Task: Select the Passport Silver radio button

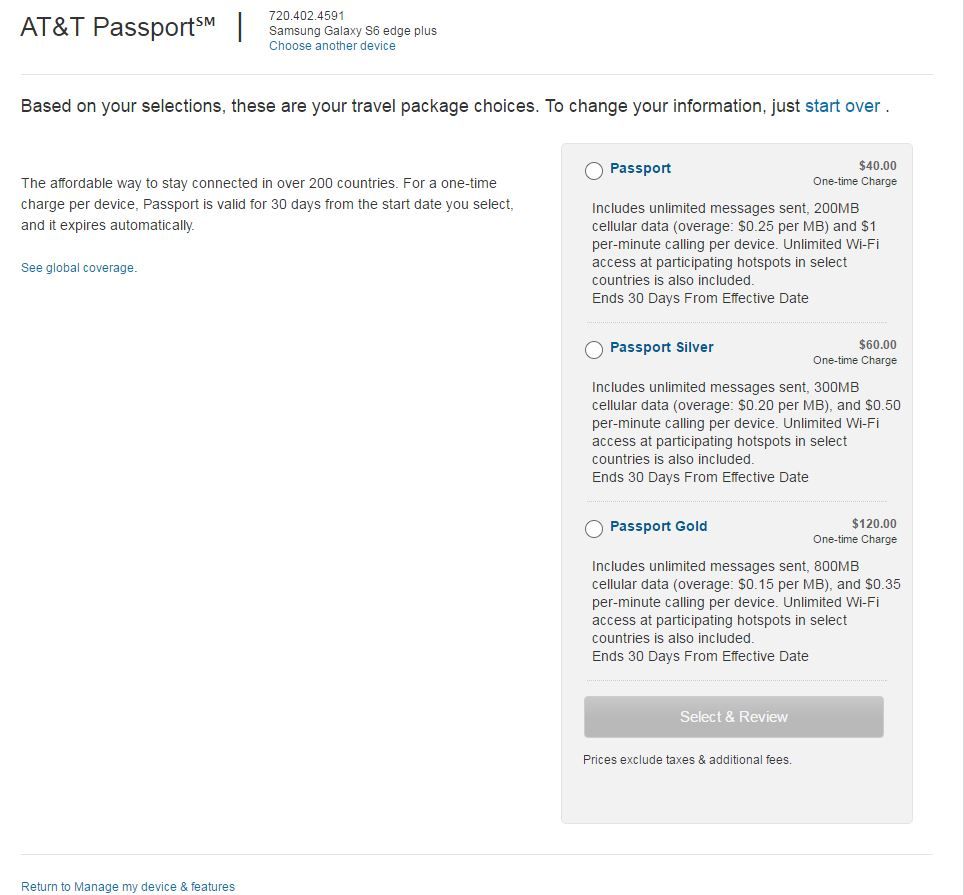Action: click(594, 349)
